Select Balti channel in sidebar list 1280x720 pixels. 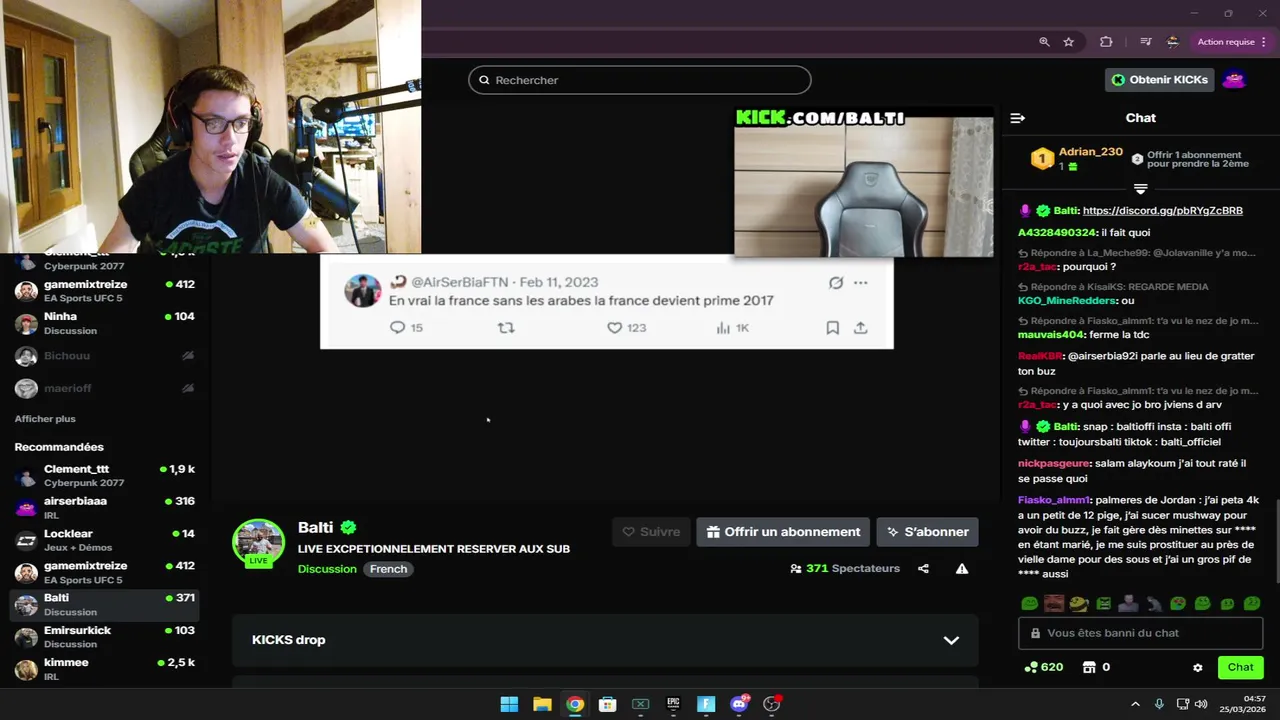(105, 604)
